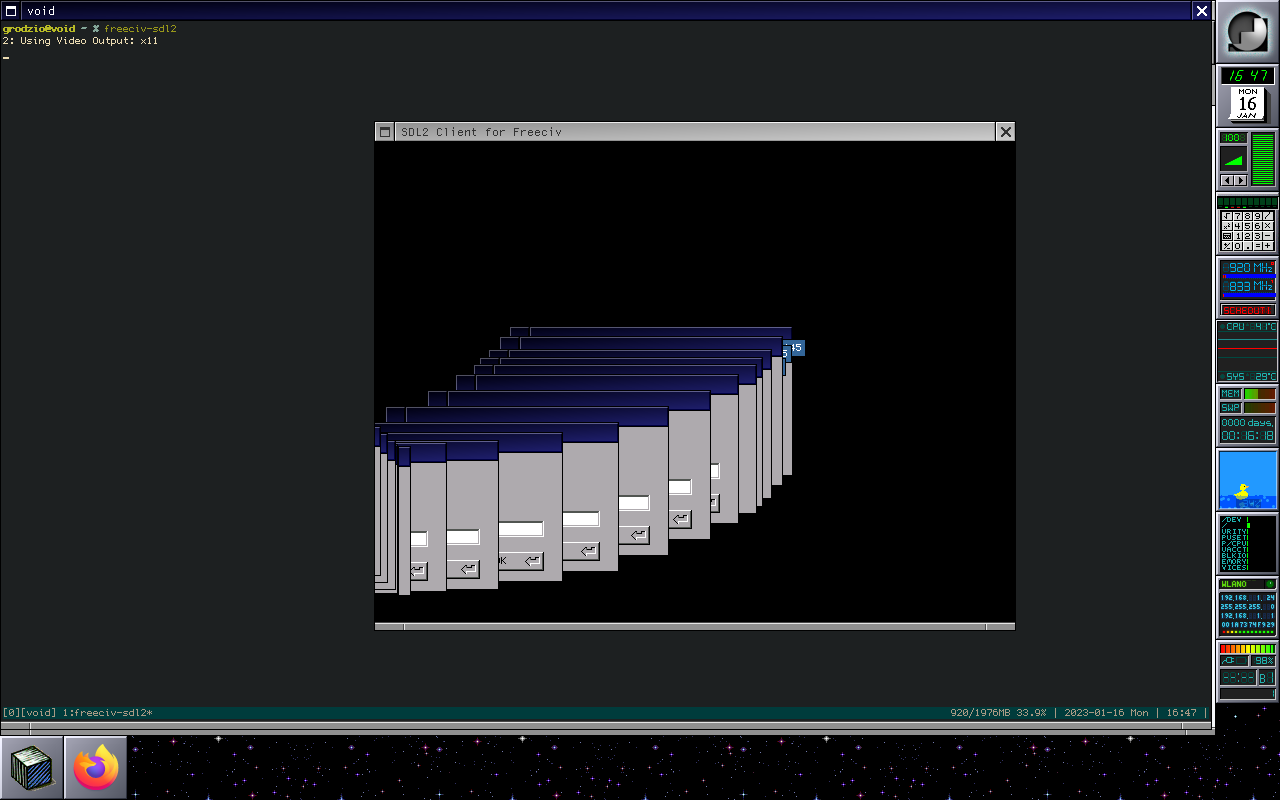Click the 2 key on calculator applet
Image resolution: width=1280 pixels, height=800 pixels.
[1247, 236]
